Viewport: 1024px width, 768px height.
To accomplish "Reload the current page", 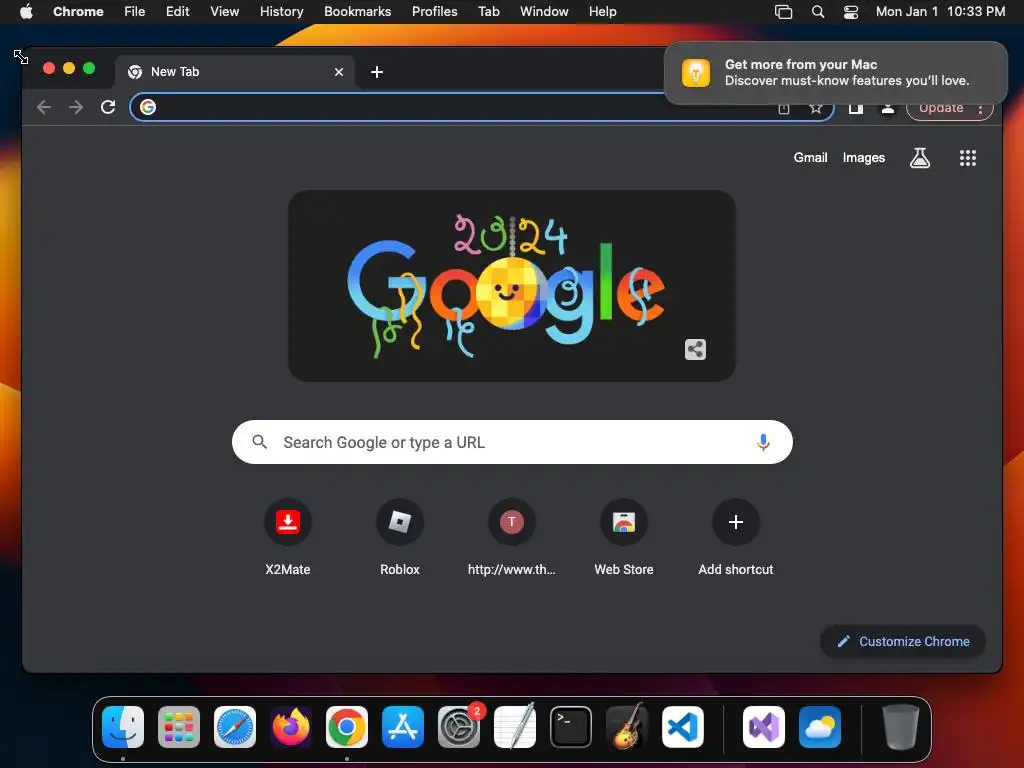I will pos(108,107).
